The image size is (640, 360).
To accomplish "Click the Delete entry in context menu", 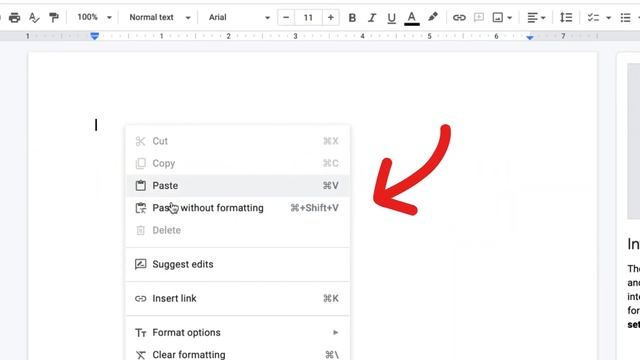I will click(x=238, y=230).
